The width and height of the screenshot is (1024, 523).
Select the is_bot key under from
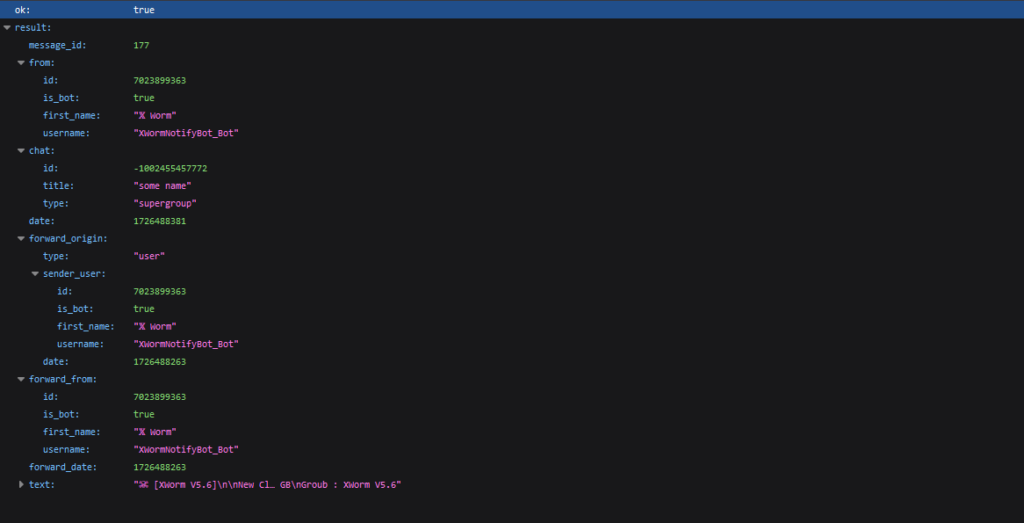[61, 98]
